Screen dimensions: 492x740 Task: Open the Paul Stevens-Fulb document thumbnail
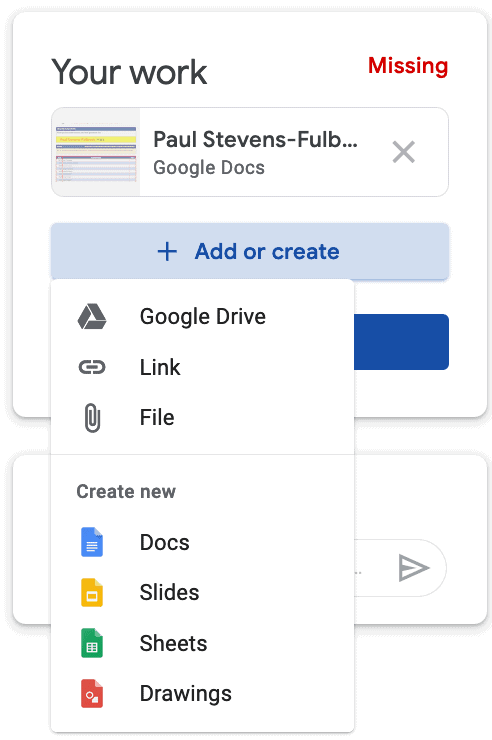click(x=96, y=152)
